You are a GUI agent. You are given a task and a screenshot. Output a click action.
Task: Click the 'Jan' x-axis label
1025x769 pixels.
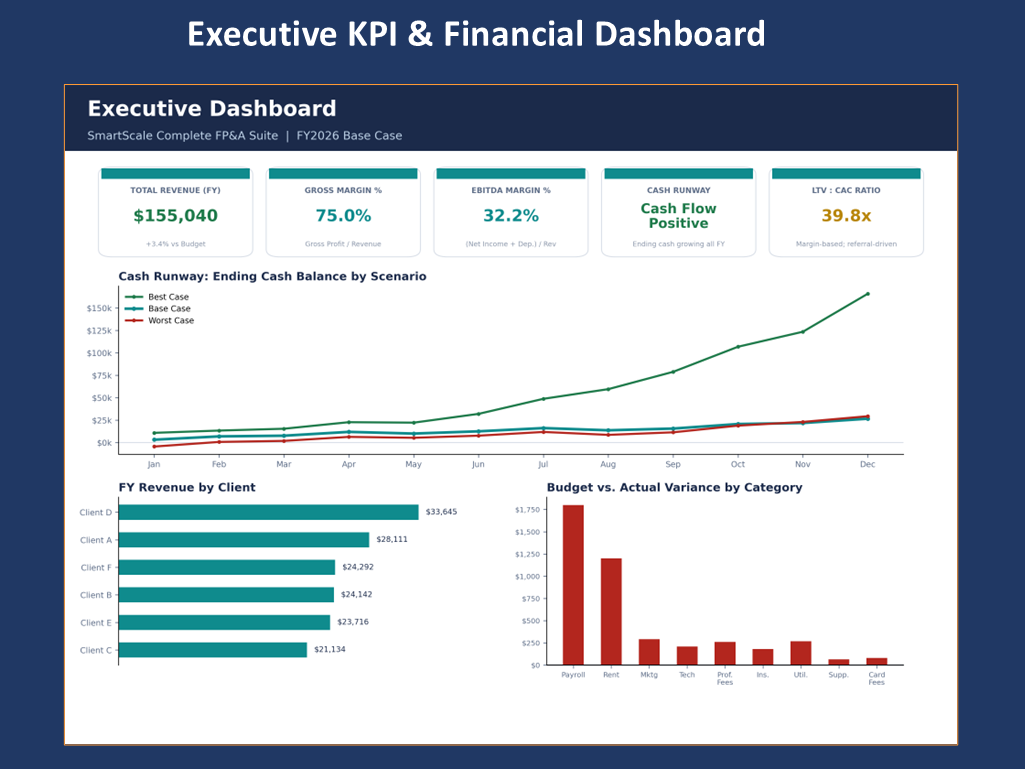[x=154, y=464]
